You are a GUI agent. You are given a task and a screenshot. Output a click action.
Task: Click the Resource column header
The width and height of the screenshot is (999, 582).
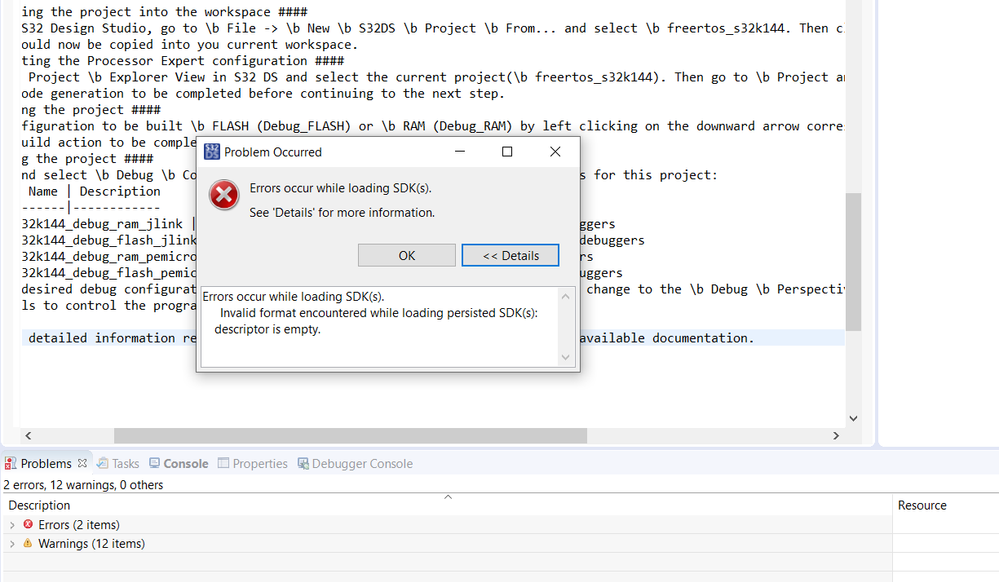tap(921, 505)
